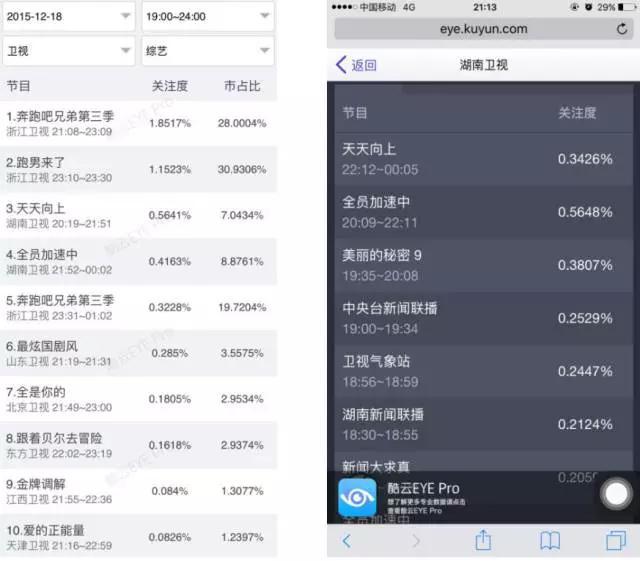The height and width of the screenshot is (561, 640).
Task: Tap 天天向上 22:12~00:05 row
Action: (x=483, y=159)
